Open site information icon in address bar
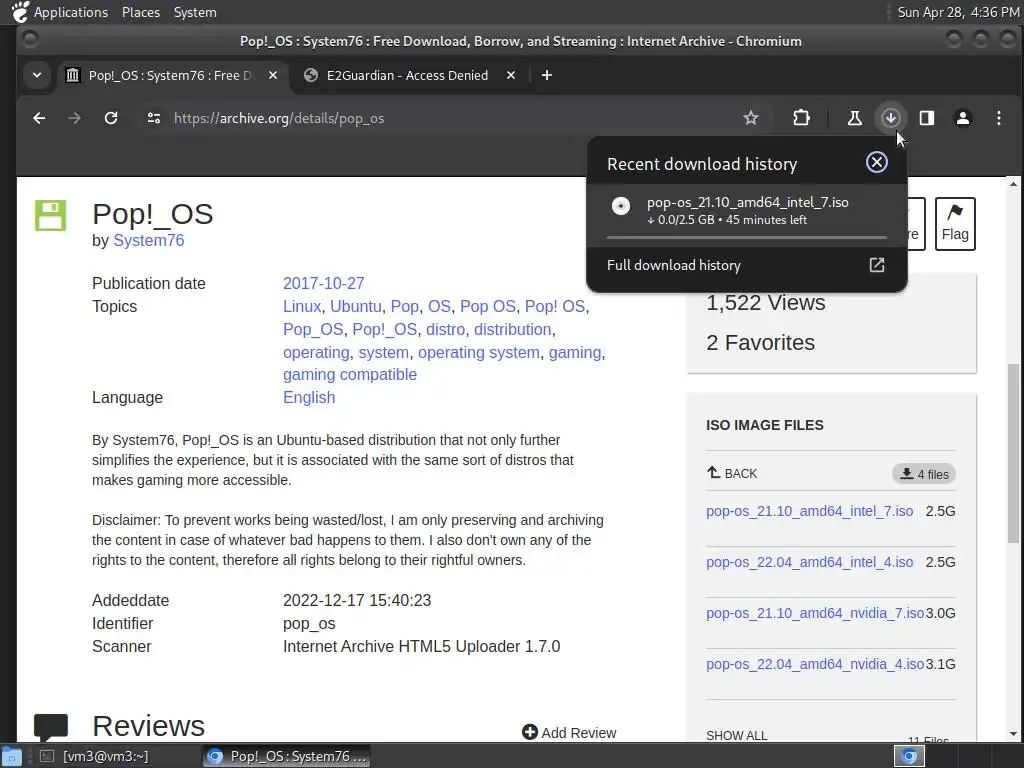The height and width of the screenshot is (768, 1024). (x=154, y=118)
